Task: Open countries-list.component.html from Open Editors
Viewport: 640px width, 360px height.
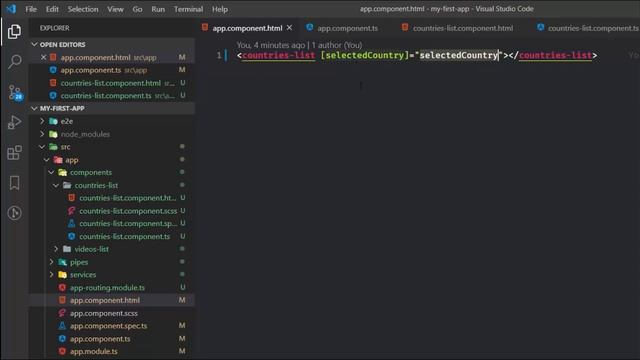Action: [112, 83]
